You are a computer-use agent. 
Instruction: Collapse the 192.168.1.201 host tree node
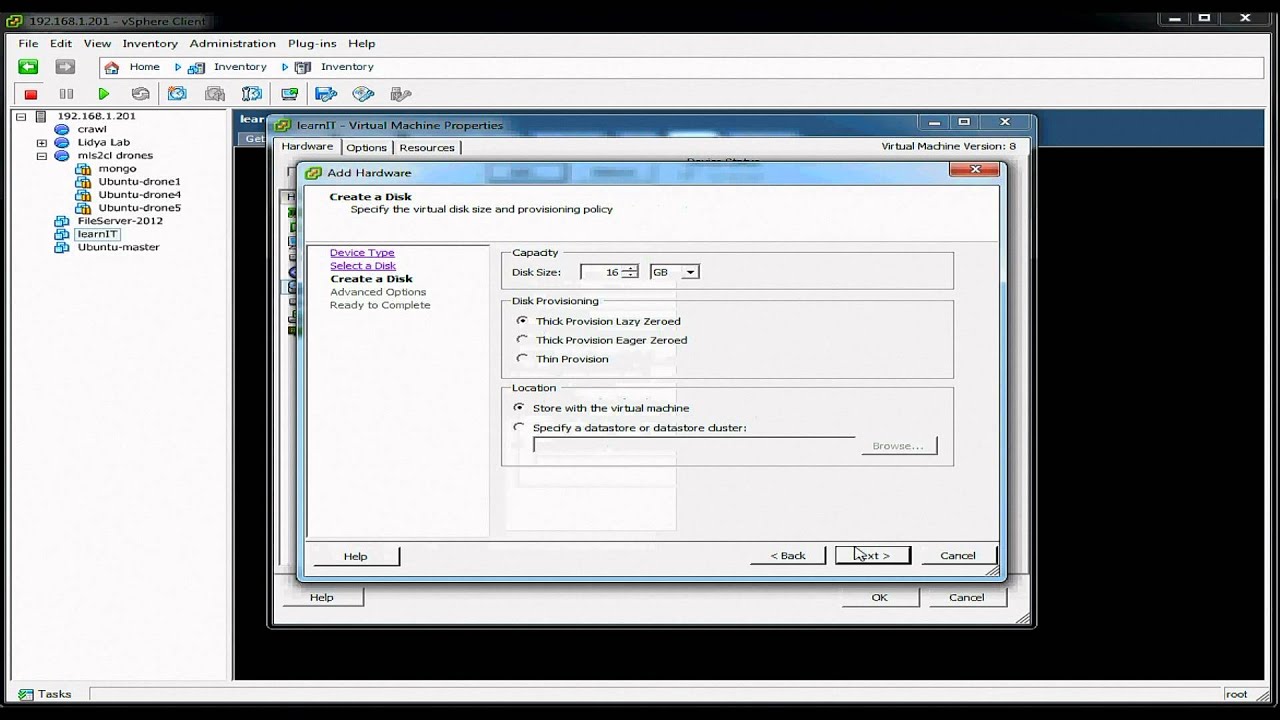click(x=21, y=117)
